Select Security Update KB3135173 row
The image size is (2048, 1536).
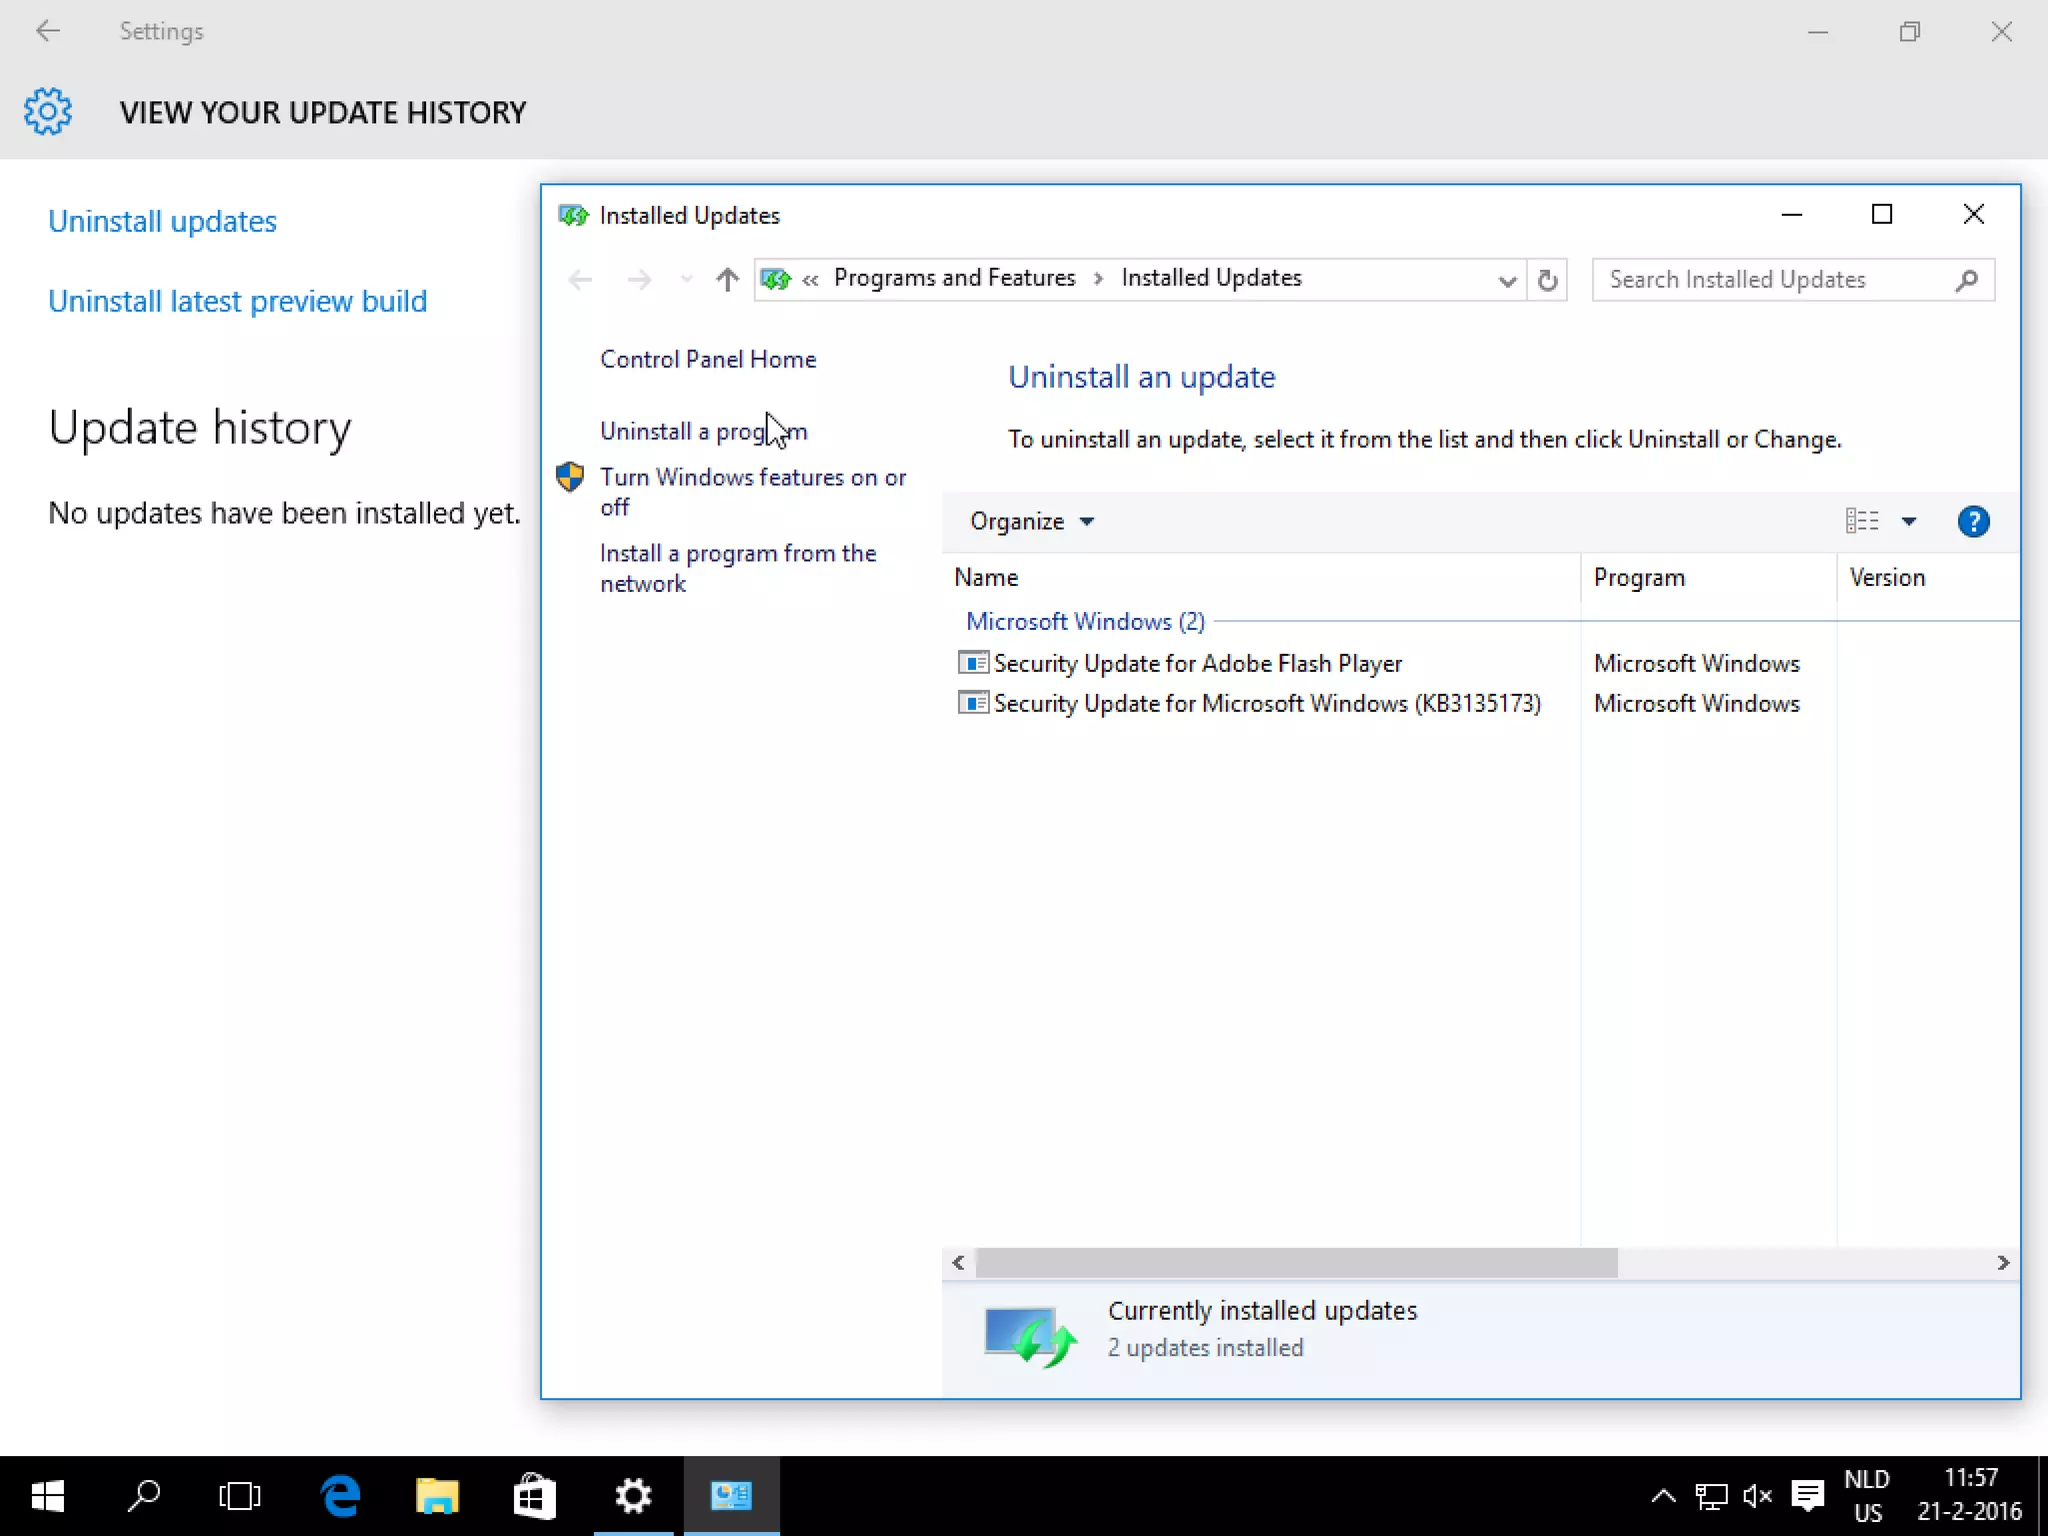pyautogui.click(x=1267, y=703)
